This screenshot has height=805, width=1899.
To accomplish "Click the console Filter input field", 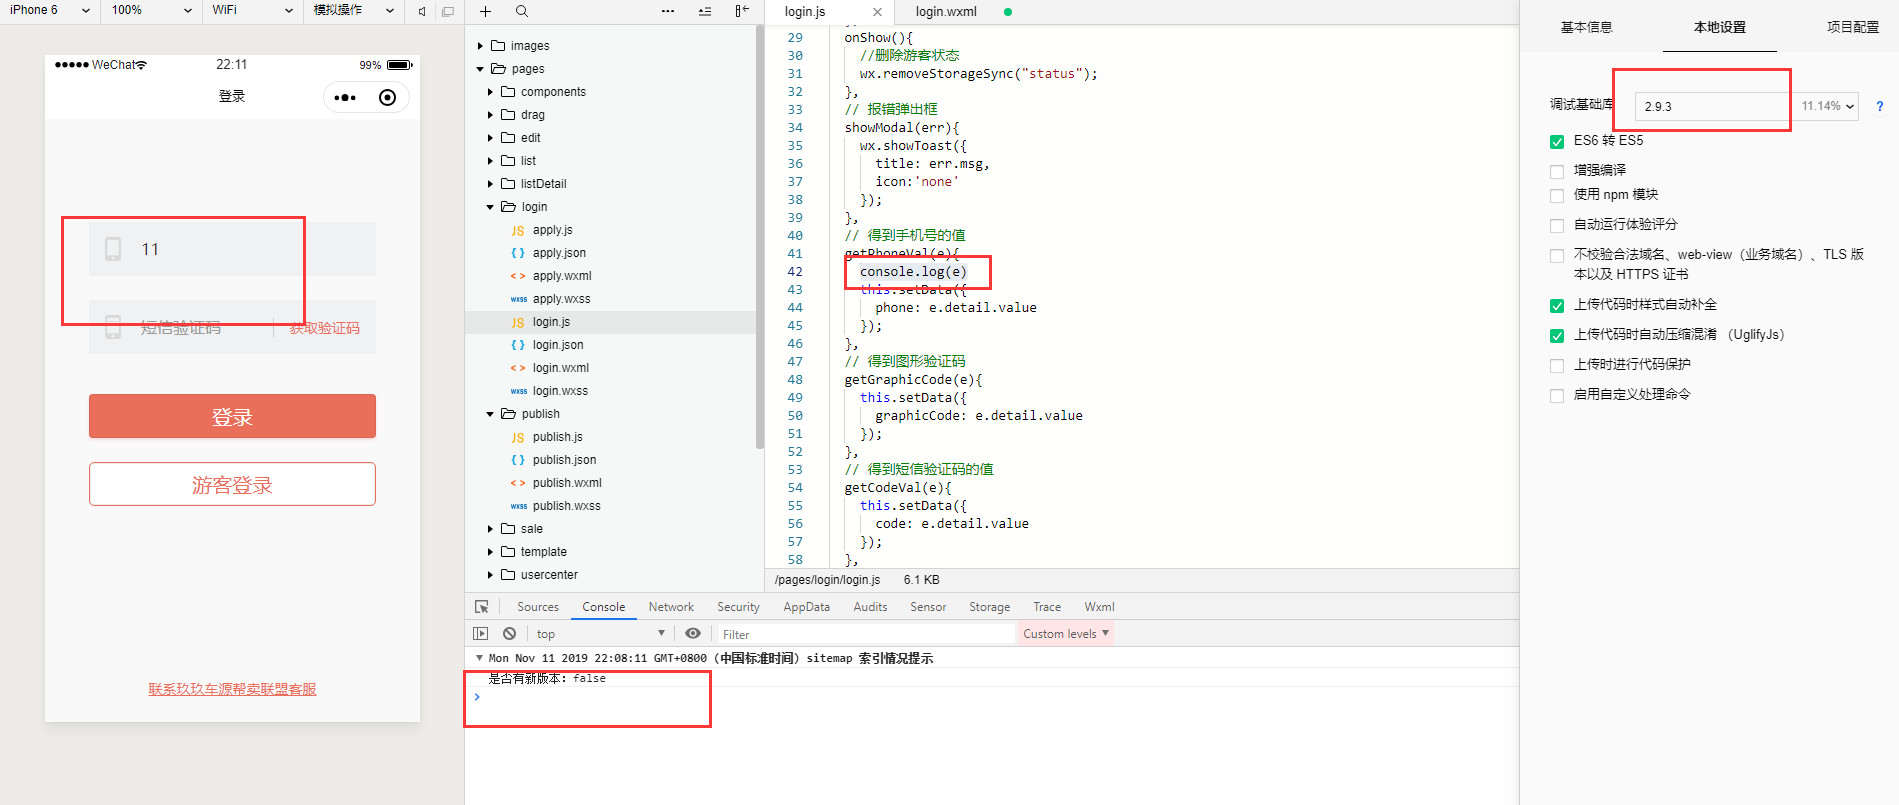I will [866, 634].
